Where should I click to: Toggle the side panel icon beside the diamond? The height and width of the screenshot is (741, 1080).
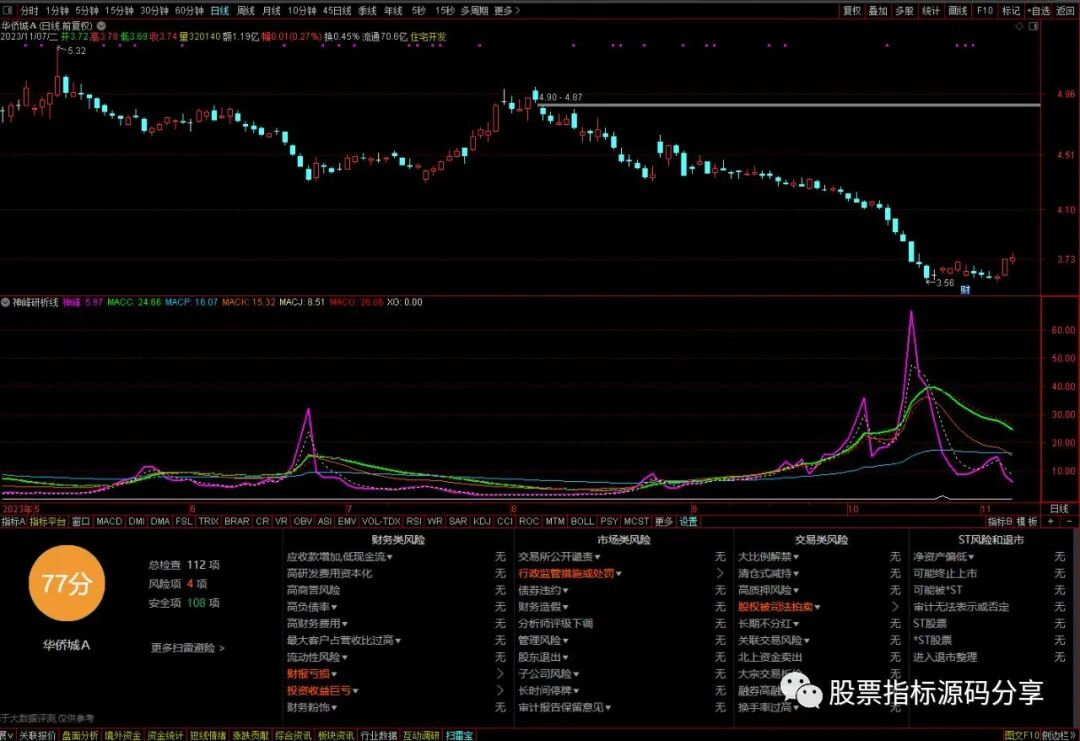1033,26
